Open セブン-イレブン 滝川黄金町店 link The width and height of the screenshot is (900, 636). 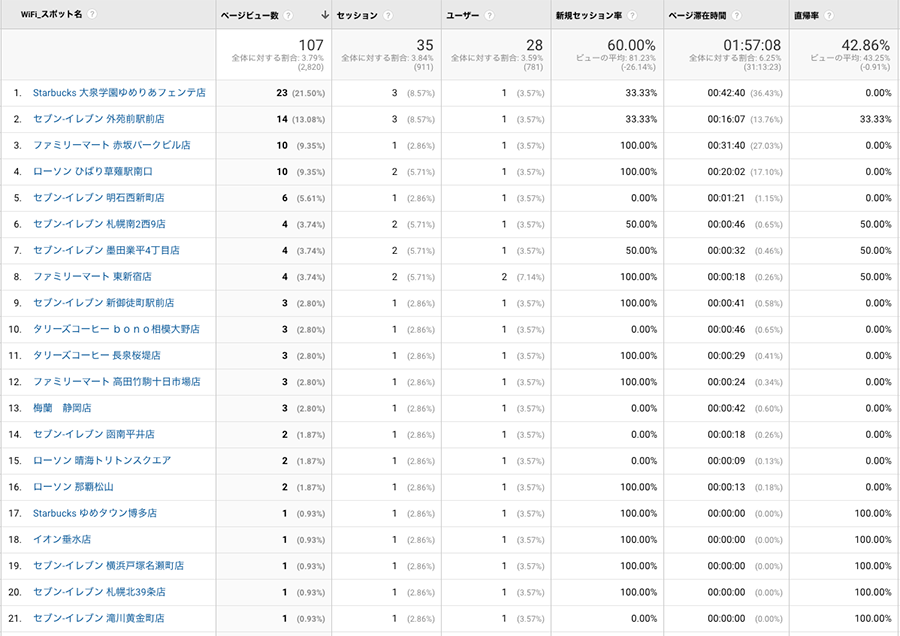tap(99, 619)
